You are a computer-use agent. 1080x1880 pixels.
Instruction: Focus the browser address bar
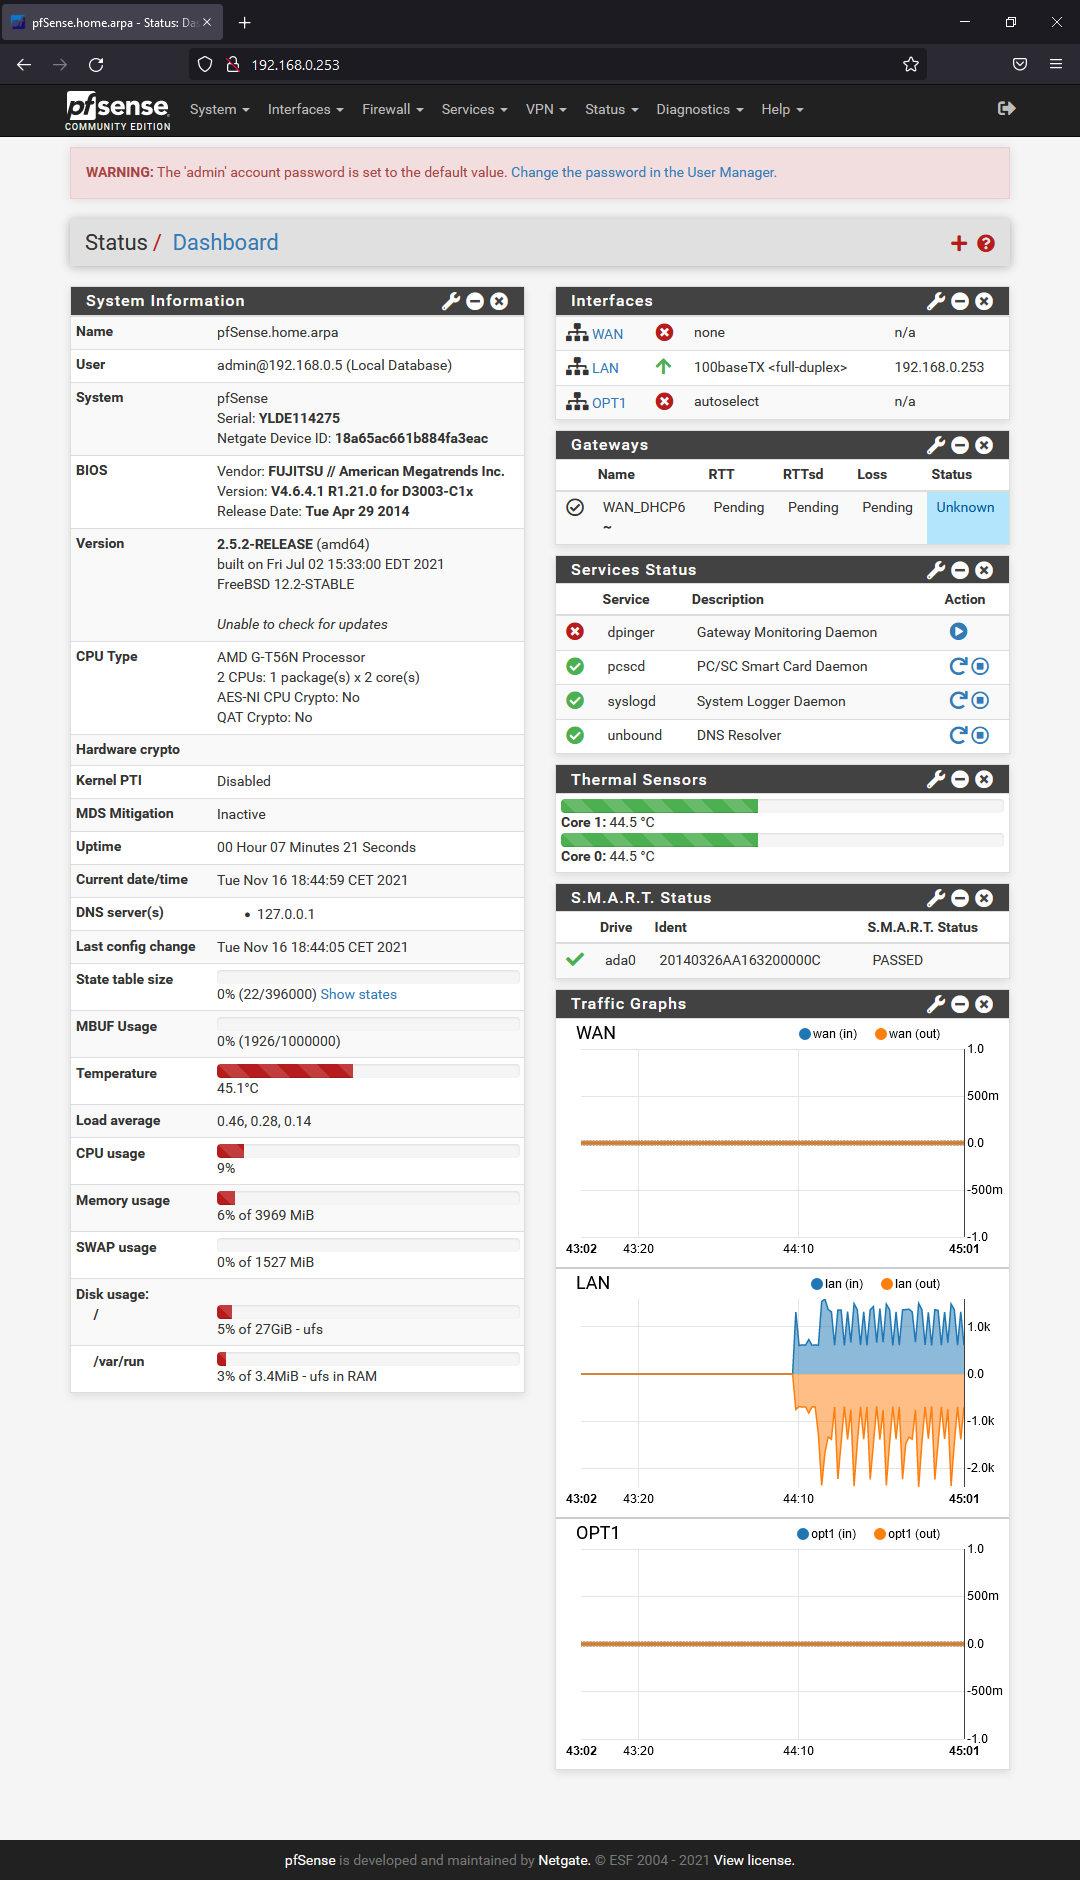pyautogui.click(x=560, y=64)
